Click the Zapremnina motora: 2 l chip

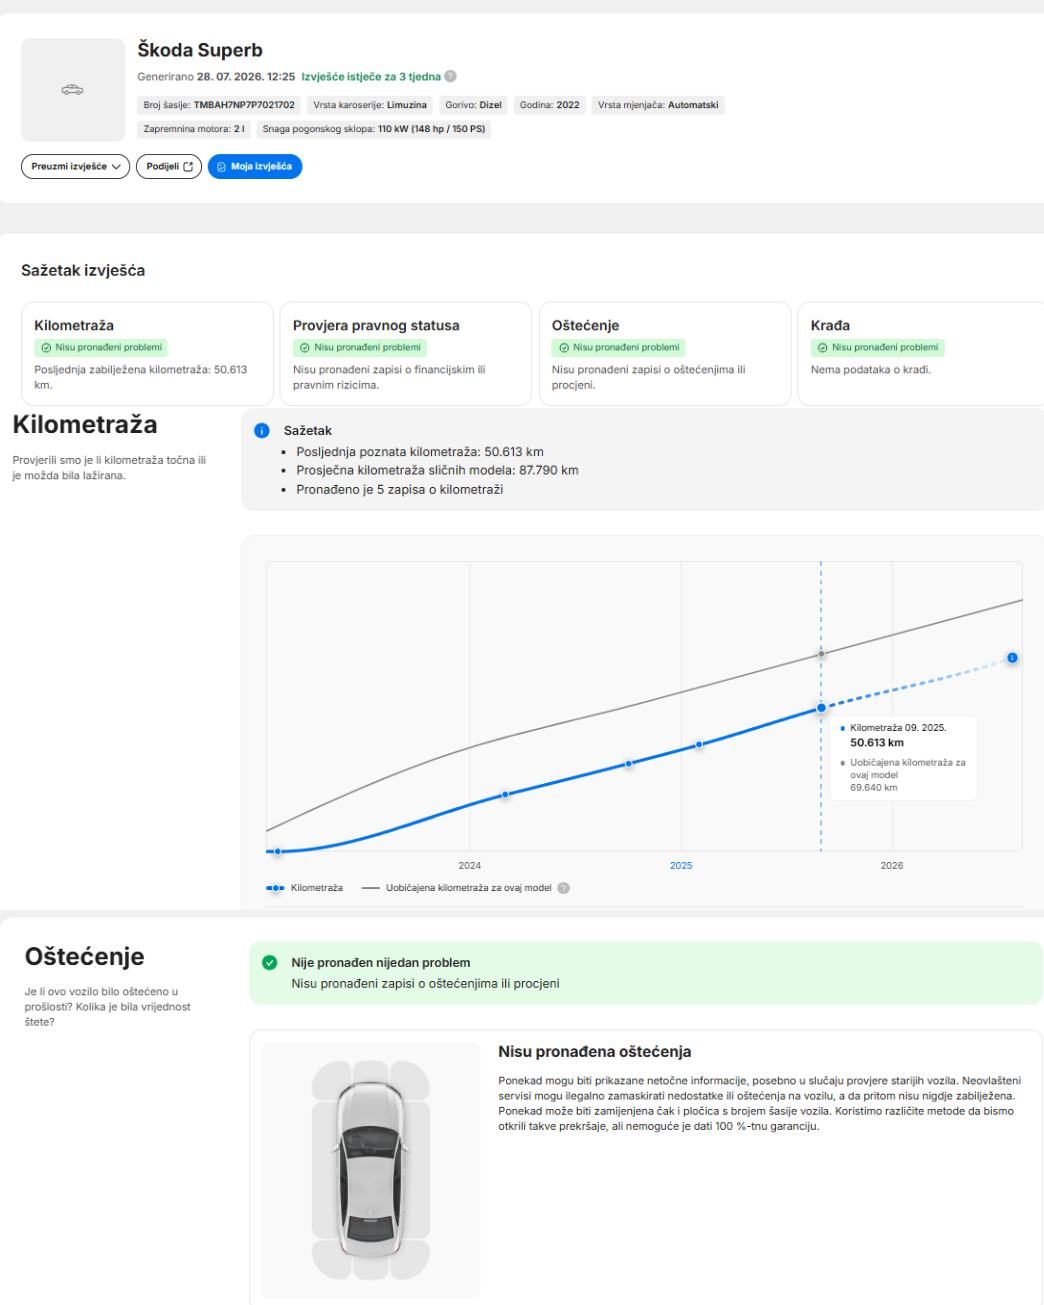(195, 129)
